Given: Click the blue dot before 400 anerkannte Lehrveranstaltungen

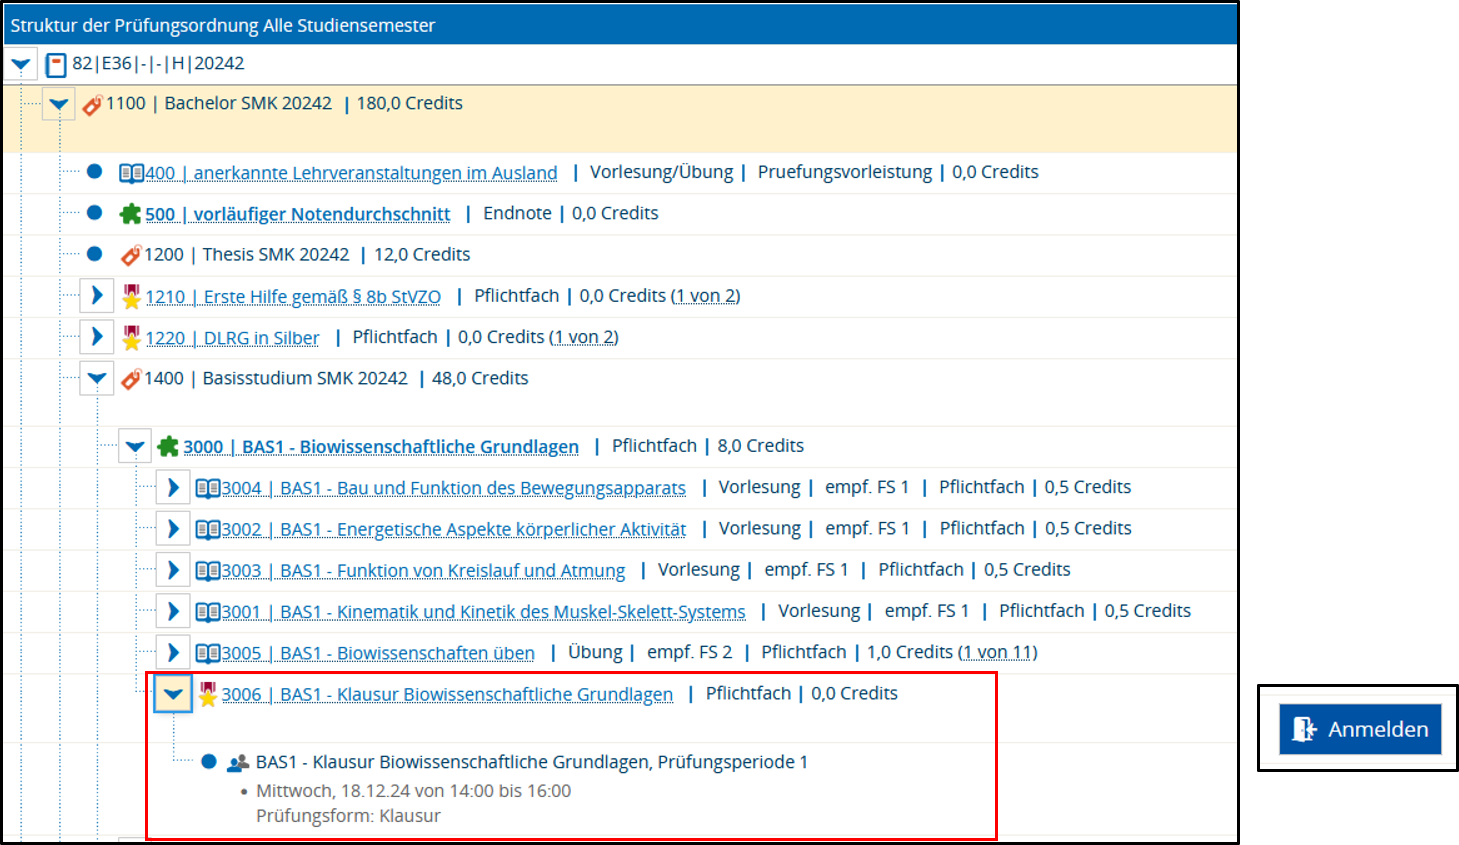Looking at the screenshot, I should (x=94, y=171).
